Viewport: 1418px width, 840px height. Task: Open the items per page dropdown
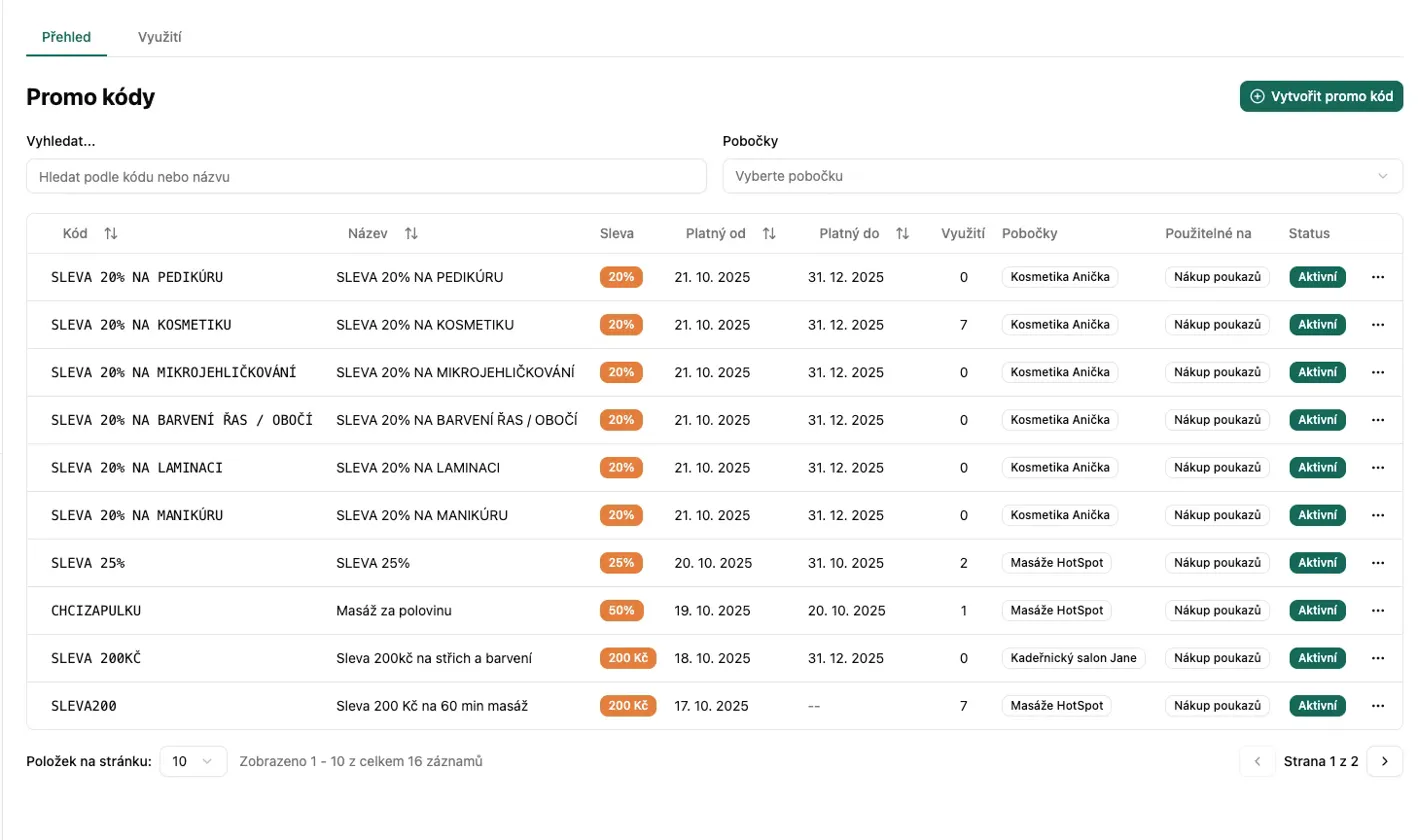click(193, 761)
